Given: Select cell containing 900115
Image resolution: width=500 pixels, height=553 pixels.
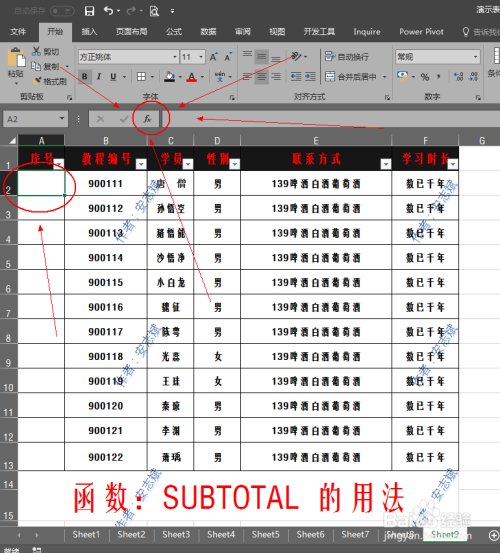Looking at the screenshot, I should click(x=106, y=282).
